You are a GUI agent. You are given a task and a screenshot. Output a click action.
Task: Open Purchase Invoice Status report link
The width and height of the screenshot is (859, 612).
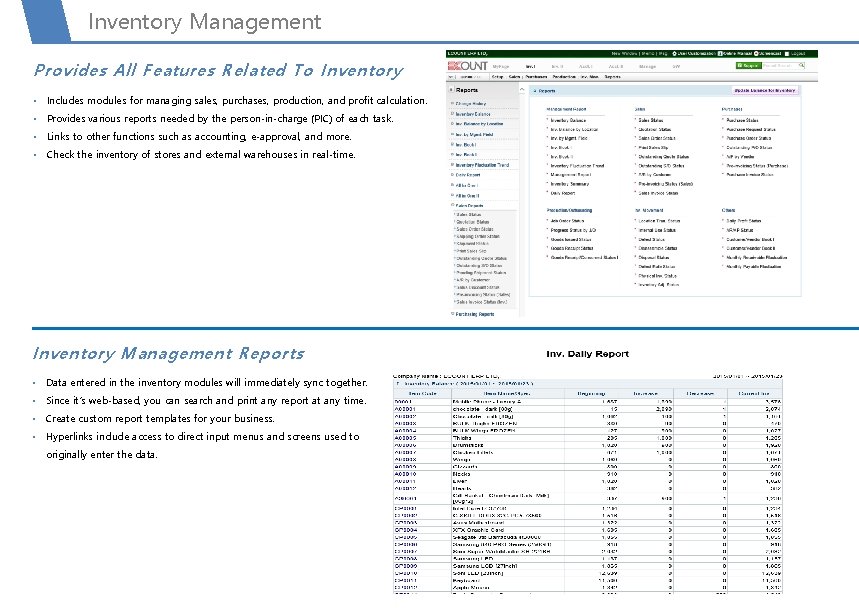749,175
